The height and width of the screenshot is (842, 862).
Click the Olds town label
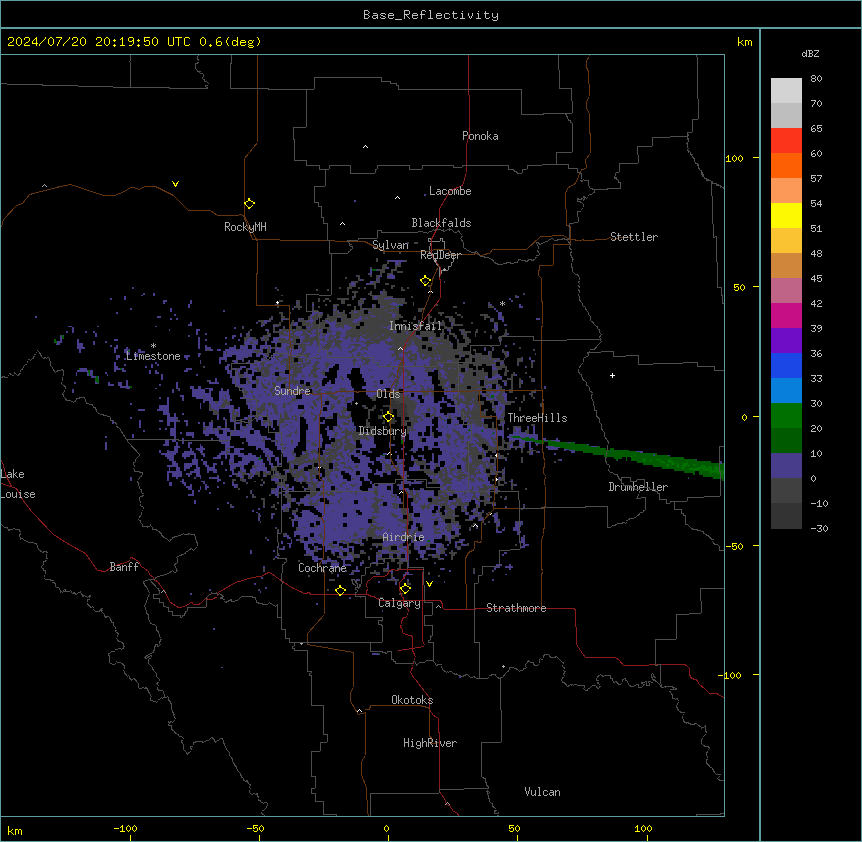coord(388,394)
